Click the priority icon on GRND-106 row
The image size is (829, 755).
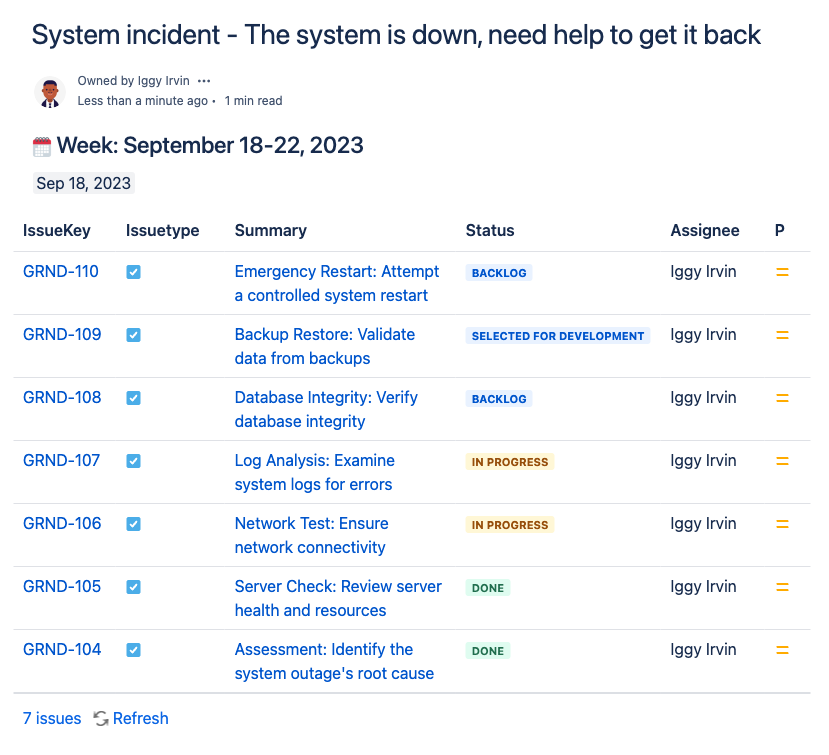tap(781, 523)
